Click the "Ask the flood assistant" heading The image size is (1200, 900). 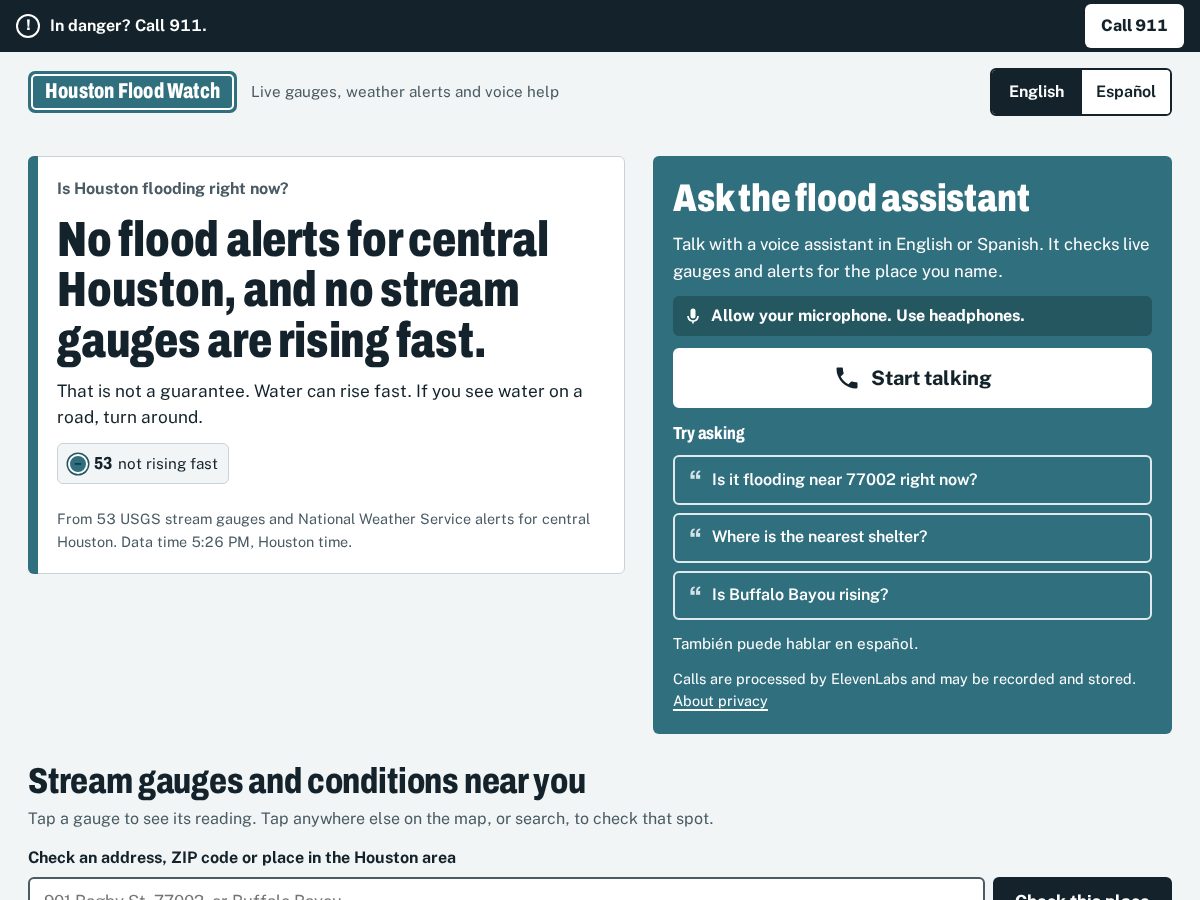pyautogui.click(x=851, y=198)
